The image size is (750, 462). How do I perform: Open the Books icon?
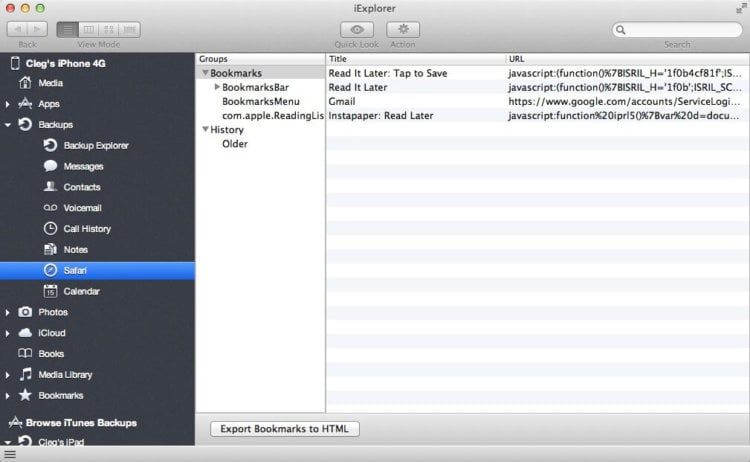[x=25, y=353]
